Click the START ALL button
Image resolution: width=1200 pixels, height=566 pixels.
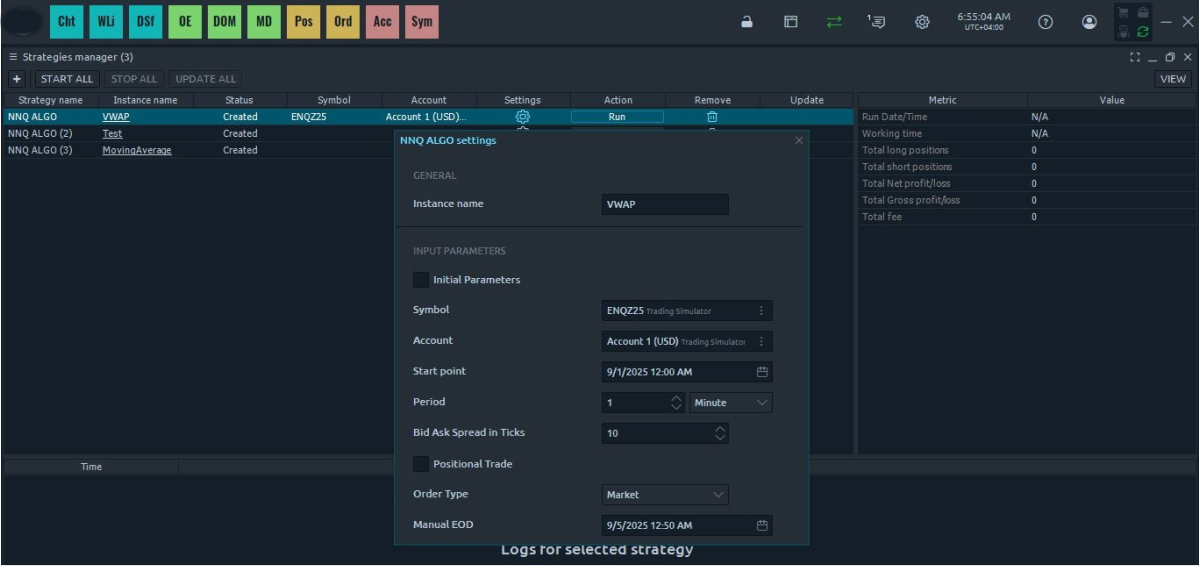[x=67, y=79]
